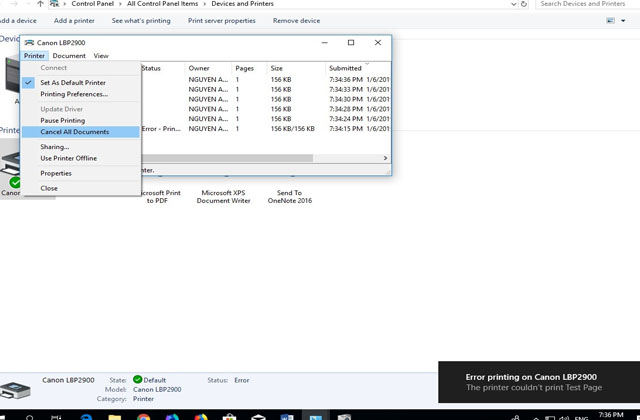Select the job submitted at 7:34:33 PM
Screen dimensions: 640x420
[x=265, y=89]
